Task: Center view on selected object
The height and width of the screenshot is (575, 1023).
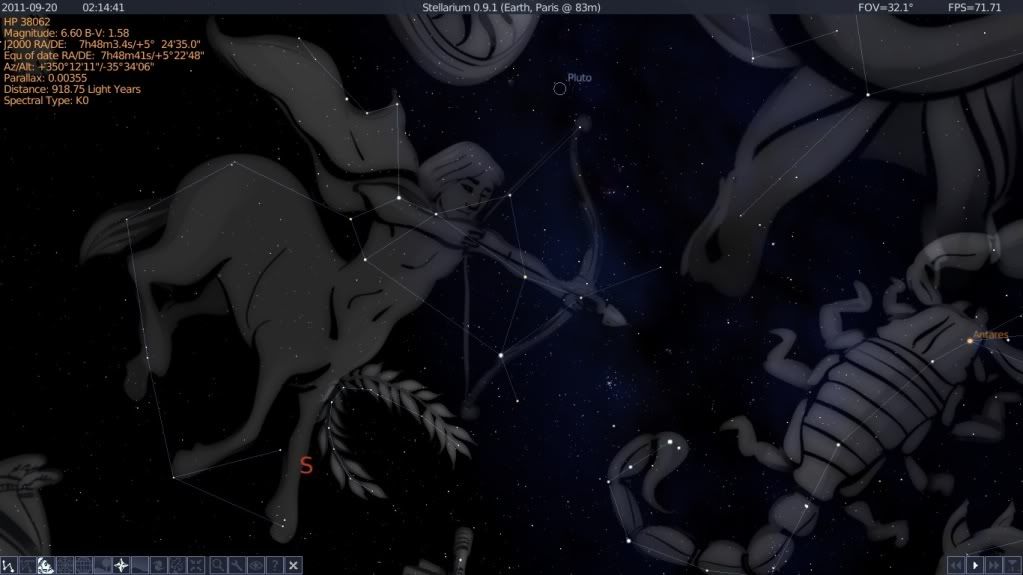Action: tap(196, 565)
